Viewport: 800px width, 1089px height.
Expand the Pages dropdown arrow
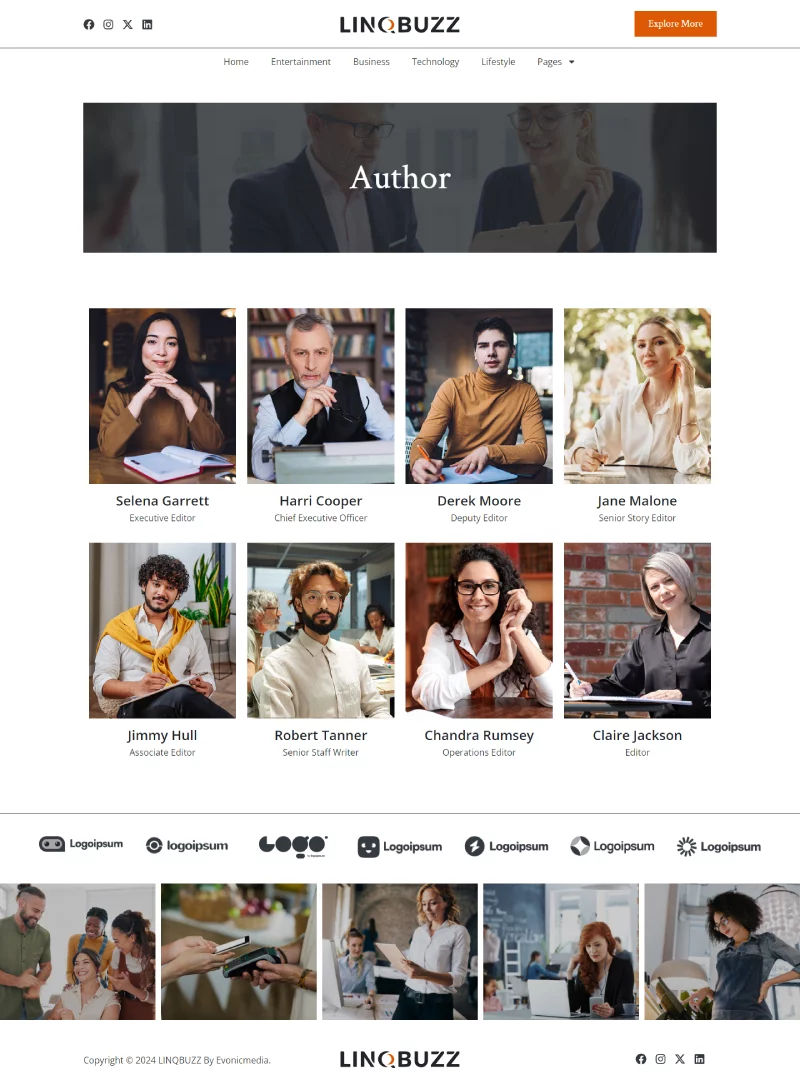click(572, 62)
